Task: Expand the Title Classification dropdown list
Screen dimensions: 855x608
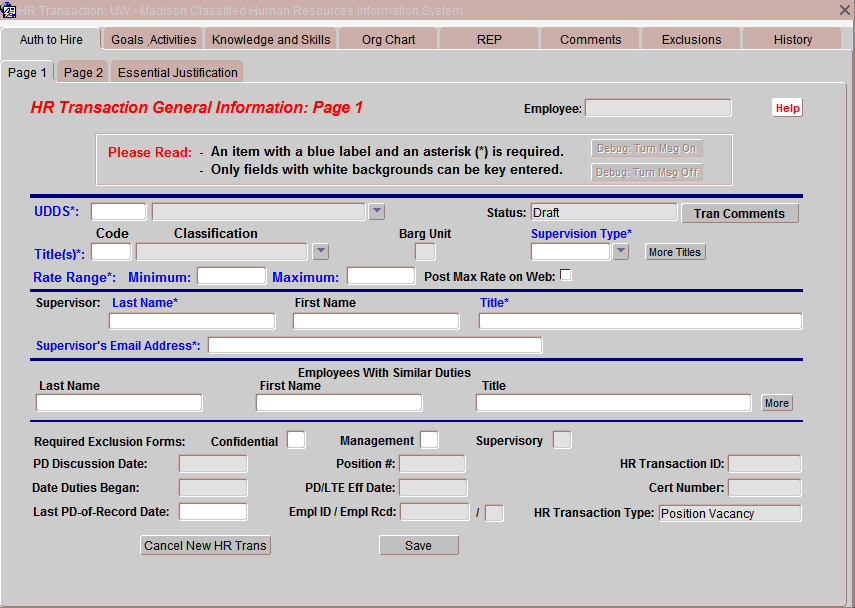Action: pyautogui.click(x=321, y=251)
